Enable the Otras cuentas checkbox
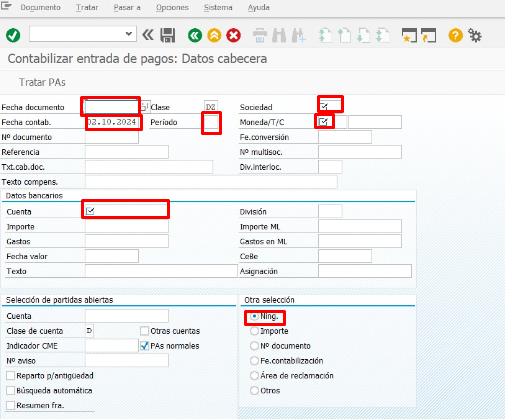The height and width of the screenshot is (419, 505). tap(144, 331)
